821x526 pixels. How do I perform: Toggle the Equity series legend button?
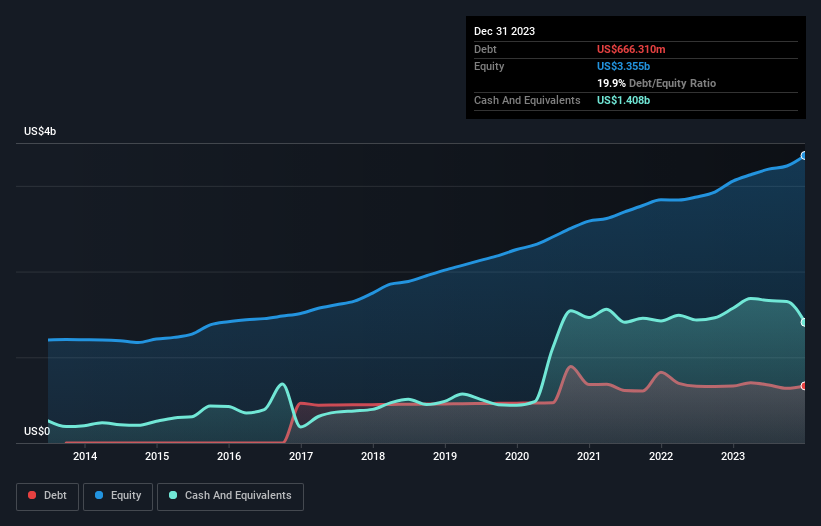[x=118, y=496]
